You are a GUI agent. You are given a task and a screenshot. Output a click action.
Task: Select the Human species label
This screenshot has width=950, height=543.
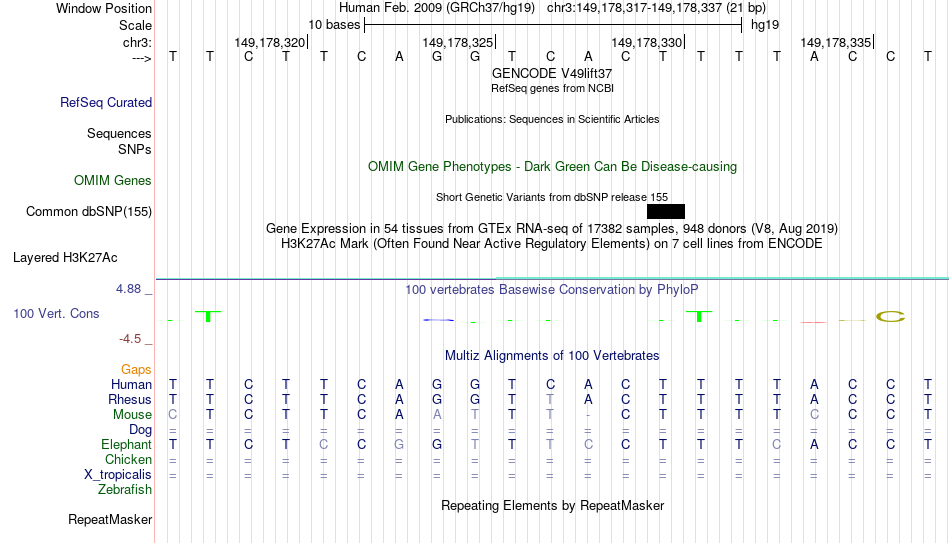(131, 384)
